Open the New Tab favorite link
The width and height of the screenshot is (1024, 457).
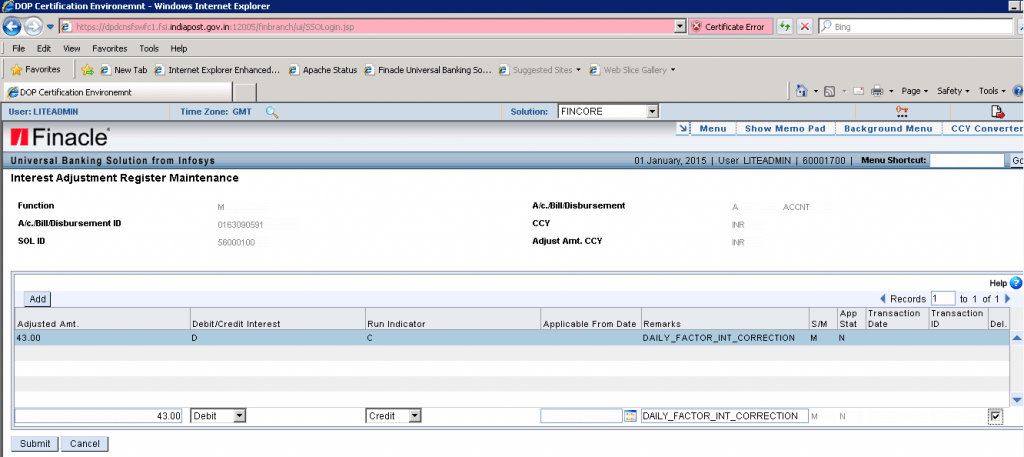pyautogui.click(x=124, y=70)
